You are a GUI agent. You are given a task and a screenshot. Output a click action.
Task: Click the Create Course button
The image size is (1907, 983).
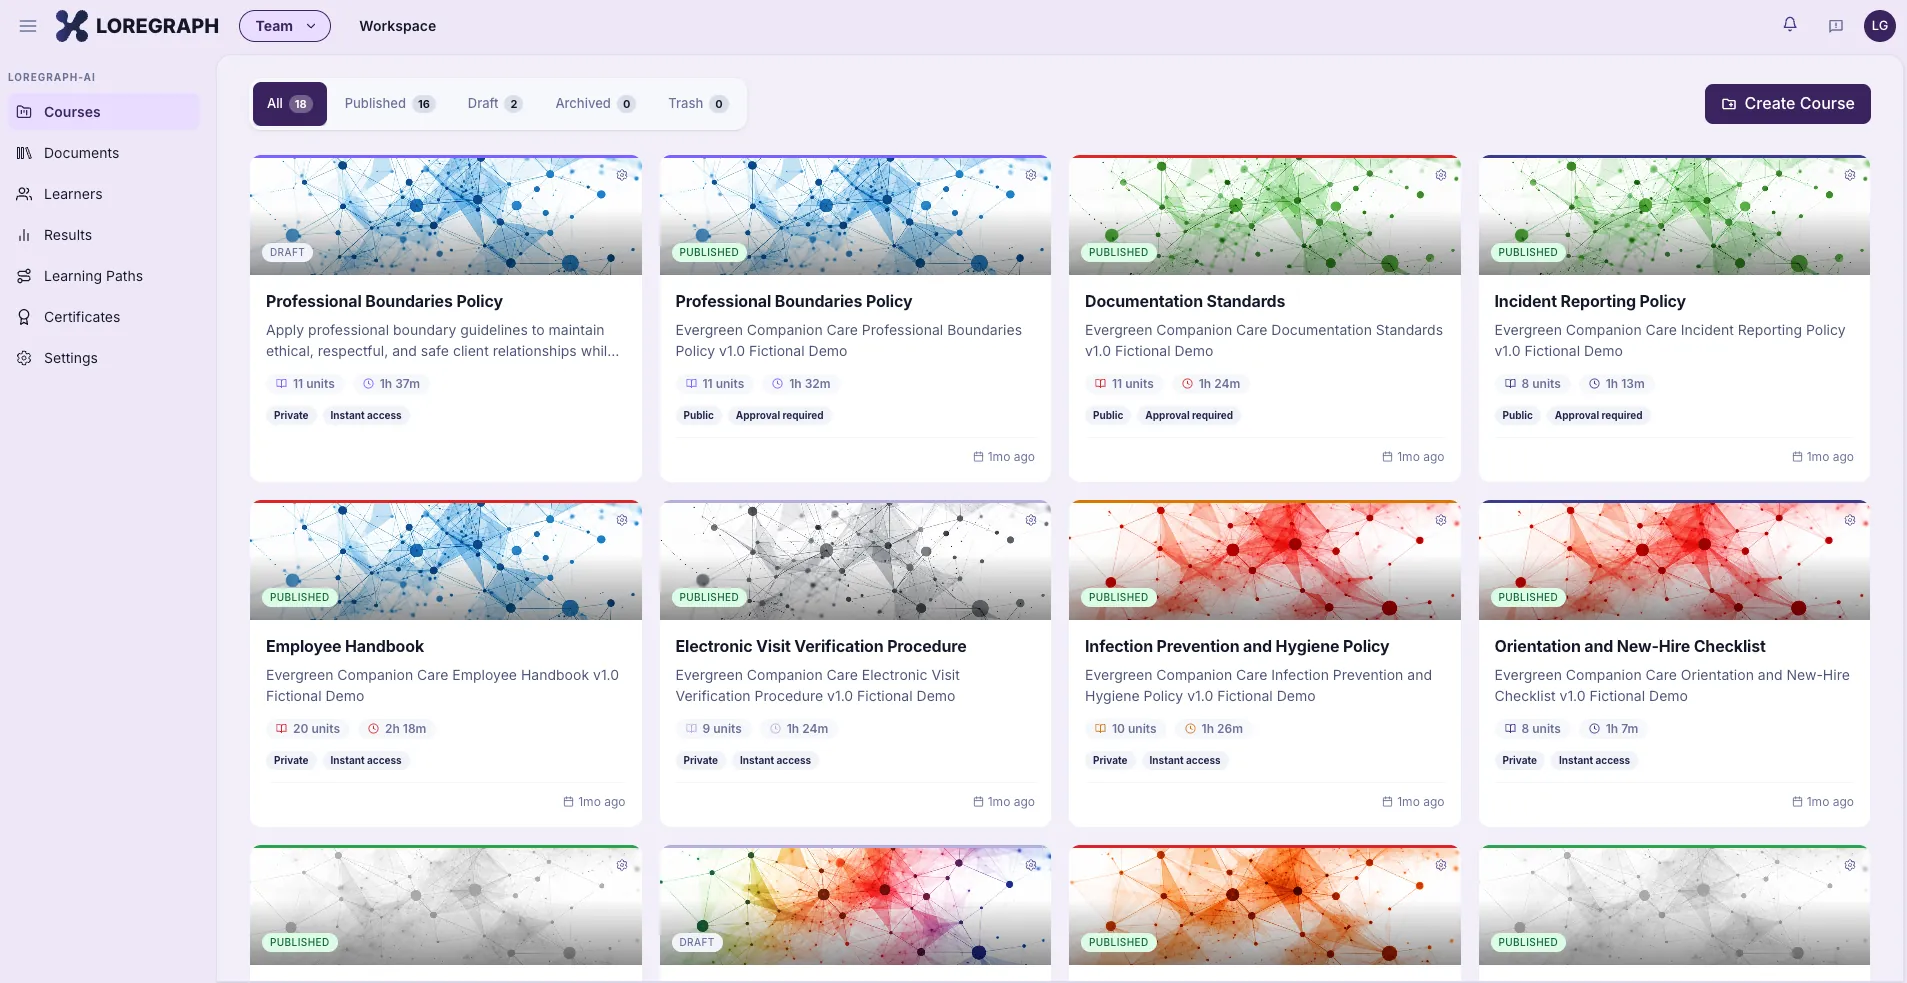[1787, 104]
